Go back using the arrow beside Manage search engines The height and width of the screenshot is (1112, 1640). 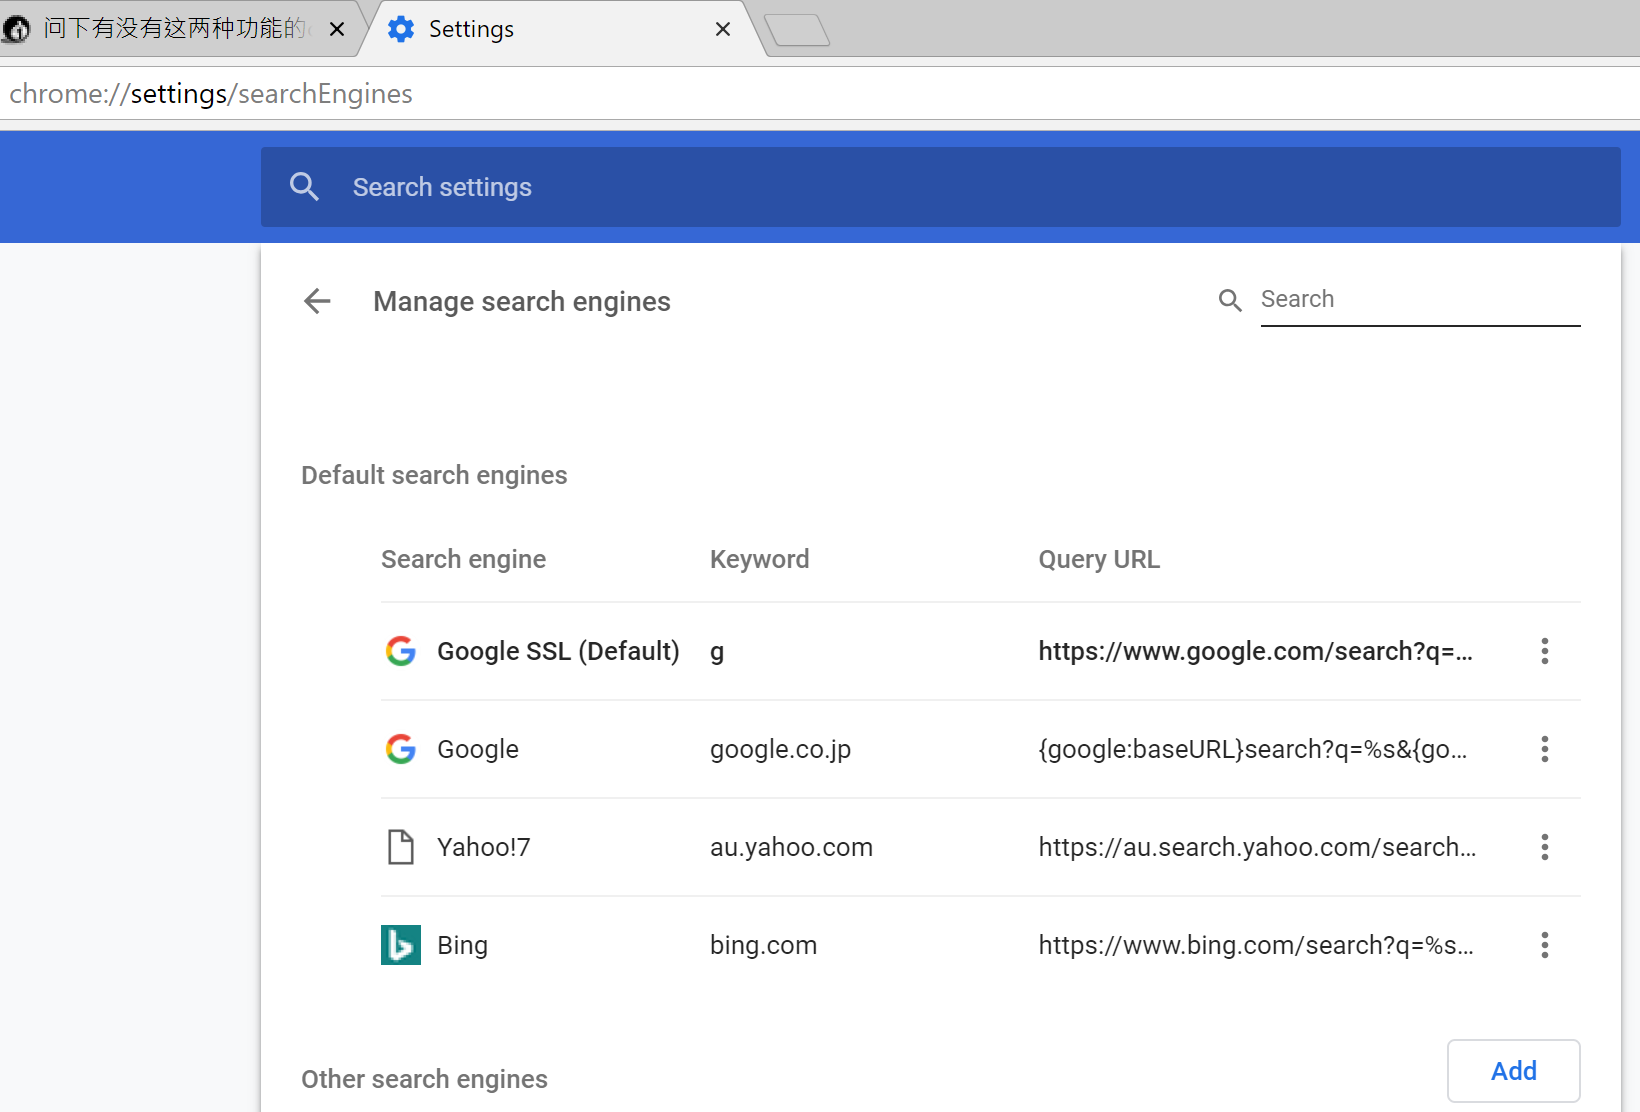coord(317,301)
